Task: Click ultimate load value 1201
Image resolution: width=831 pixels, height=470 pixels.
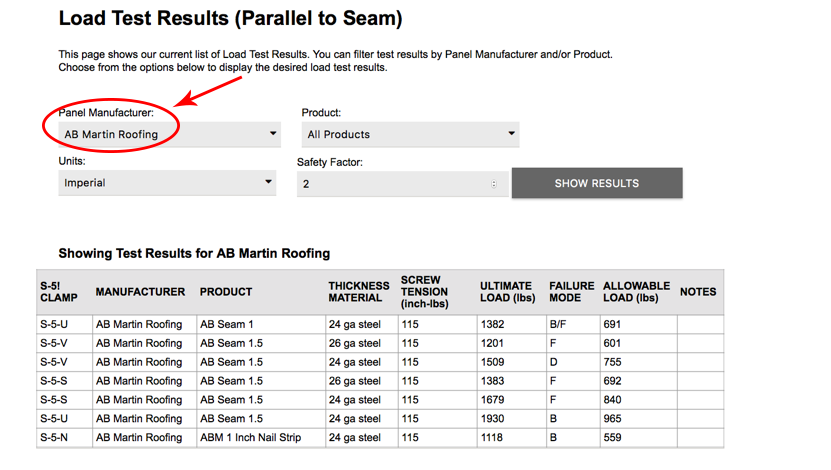Action: (x=492, y=343)
